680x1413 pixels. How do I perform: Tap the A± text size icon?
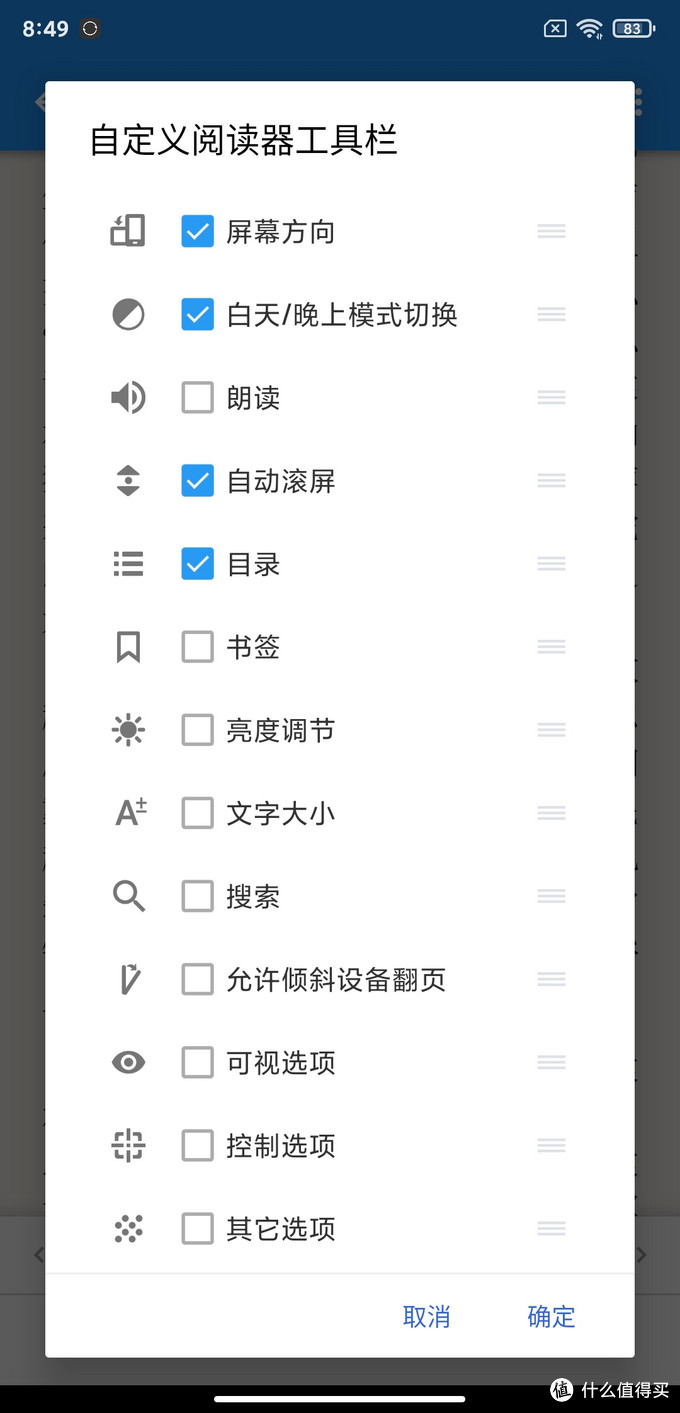pyautogui.click(x=128, y=812)
